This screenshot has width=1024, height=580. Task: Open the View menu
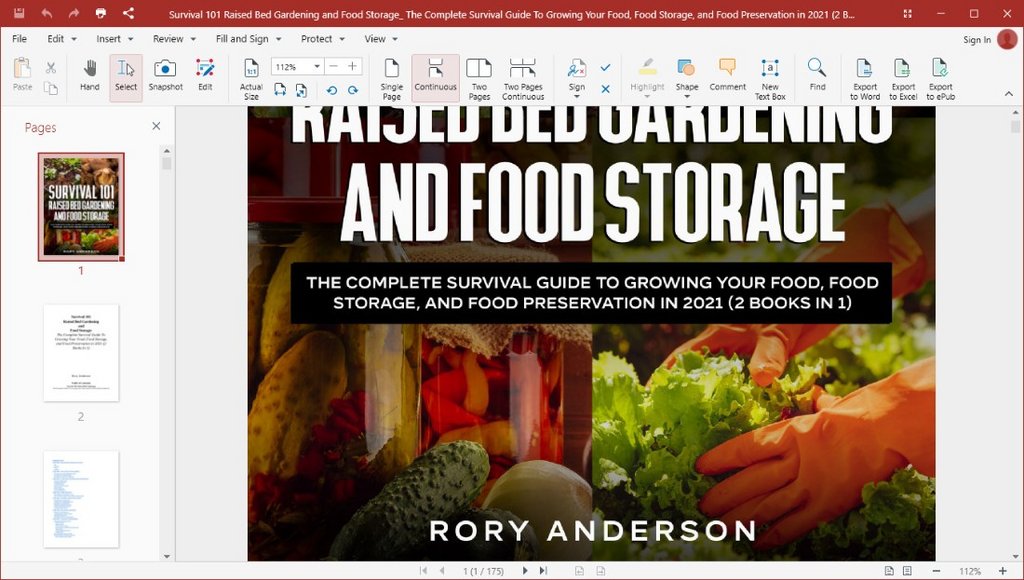(381, 39)
